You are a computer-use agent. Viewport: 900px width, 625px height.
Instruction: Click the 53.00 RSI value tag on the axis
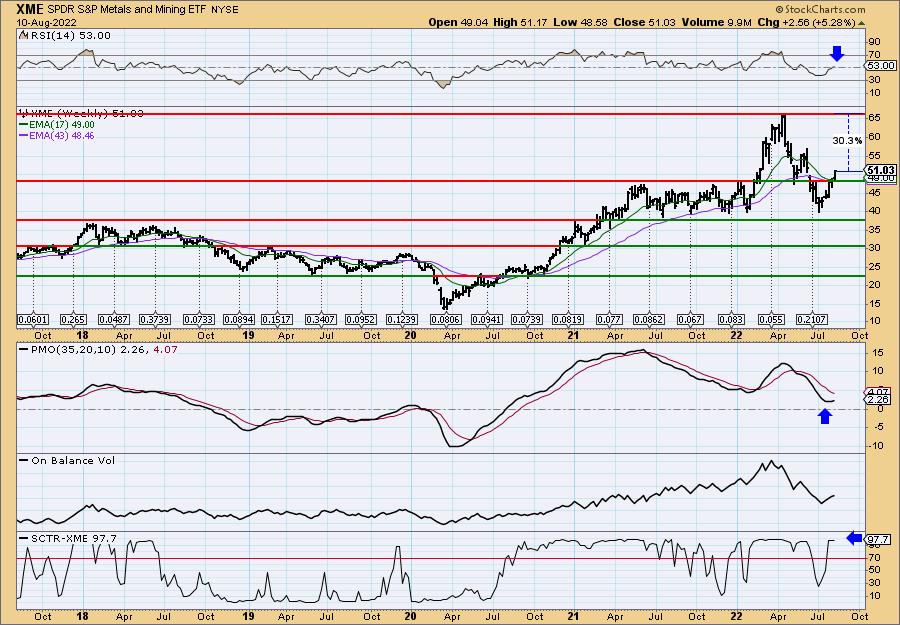coord(882,66)
